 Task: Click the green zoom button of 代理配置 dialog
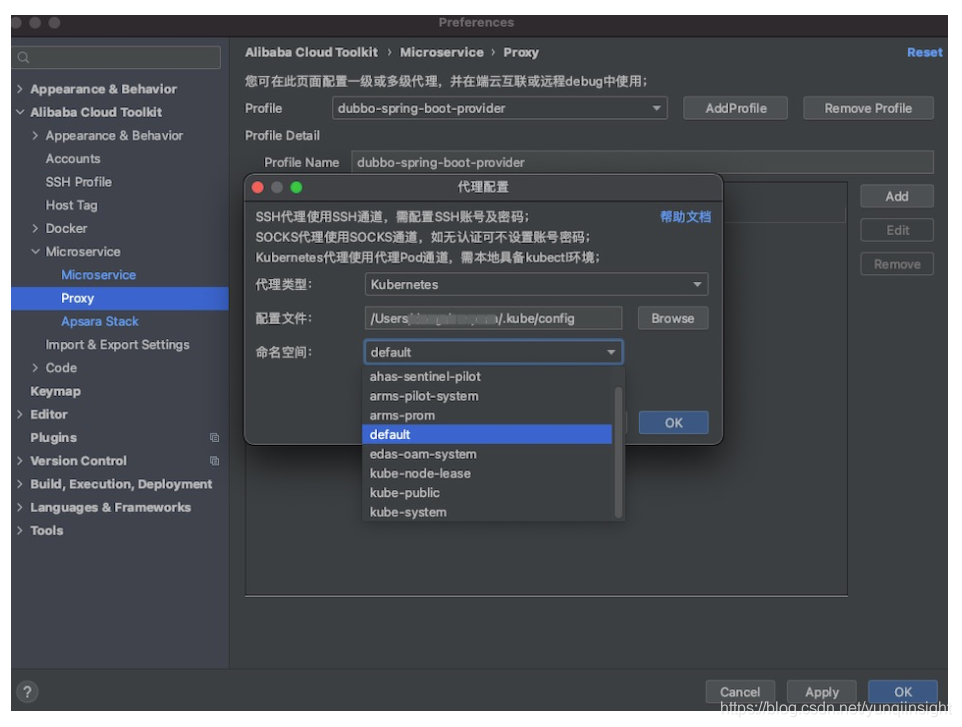[x=296, y=188]
